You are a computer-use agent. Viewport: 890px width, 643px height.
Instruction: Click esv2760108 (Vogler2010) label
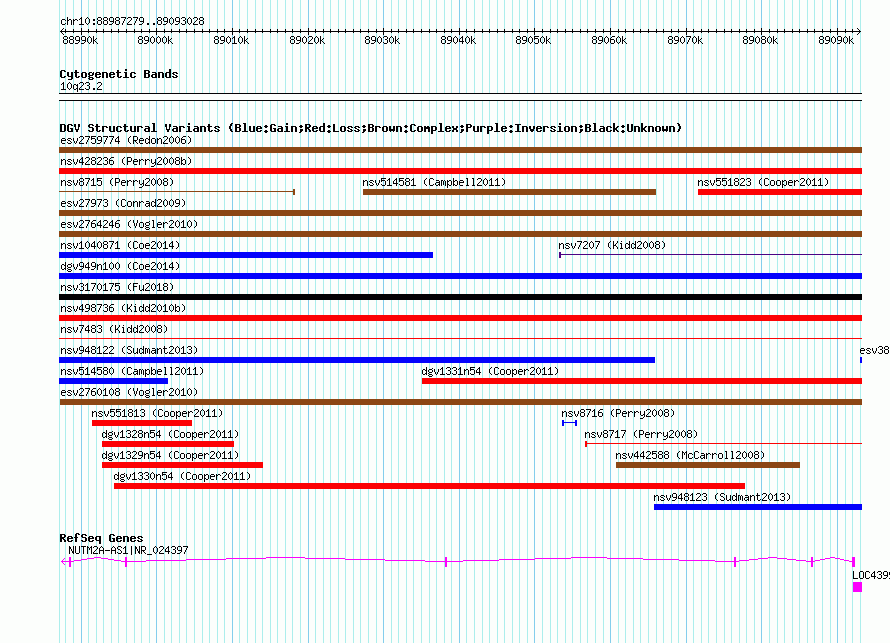tap(129, 392)
